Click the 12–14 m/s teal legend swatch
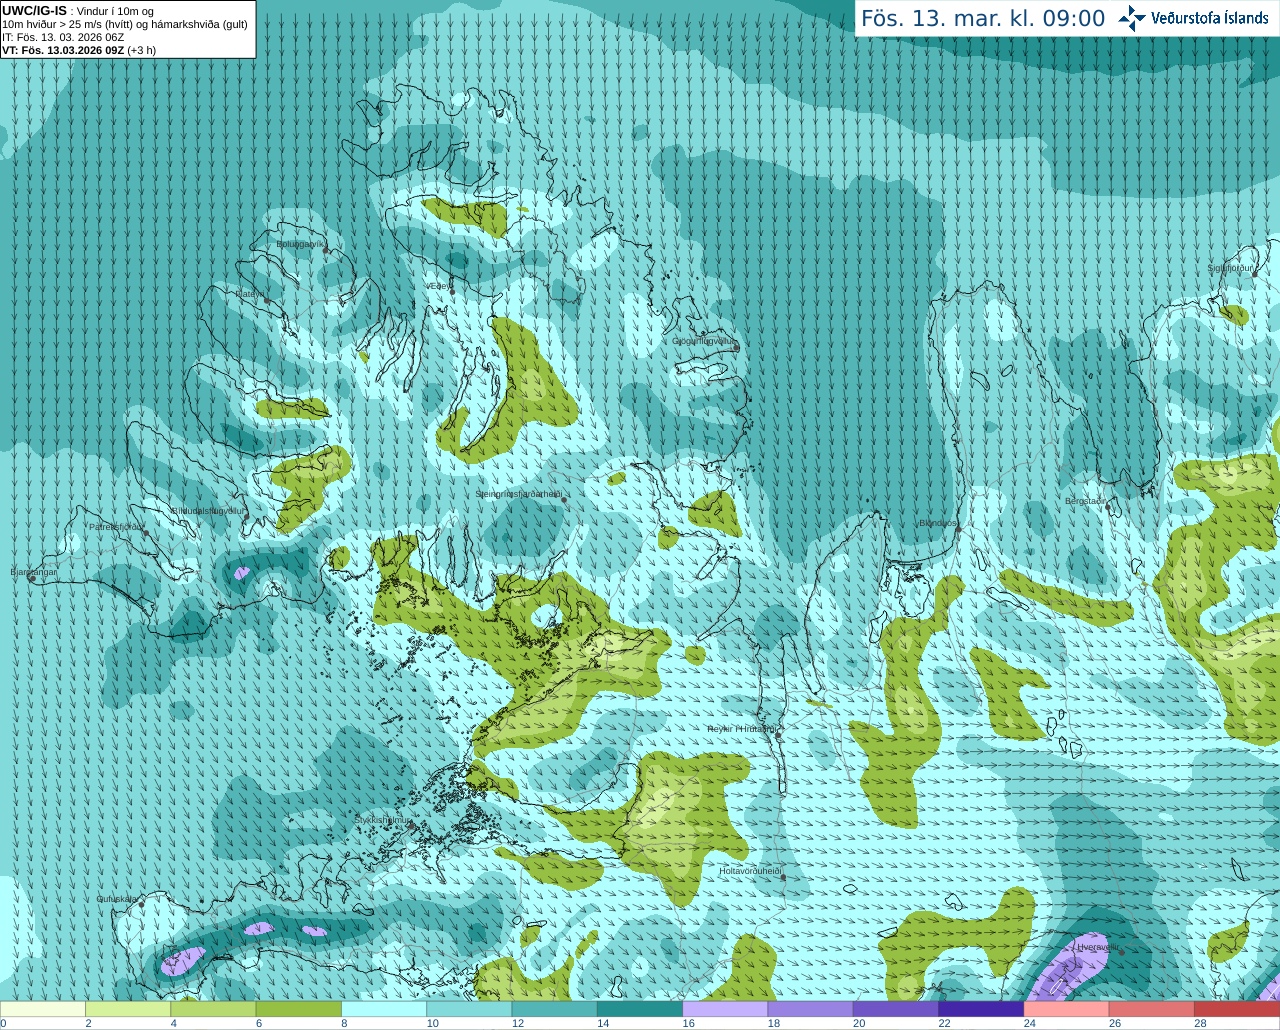1280x1030 pixels. tap(555, 1009)
